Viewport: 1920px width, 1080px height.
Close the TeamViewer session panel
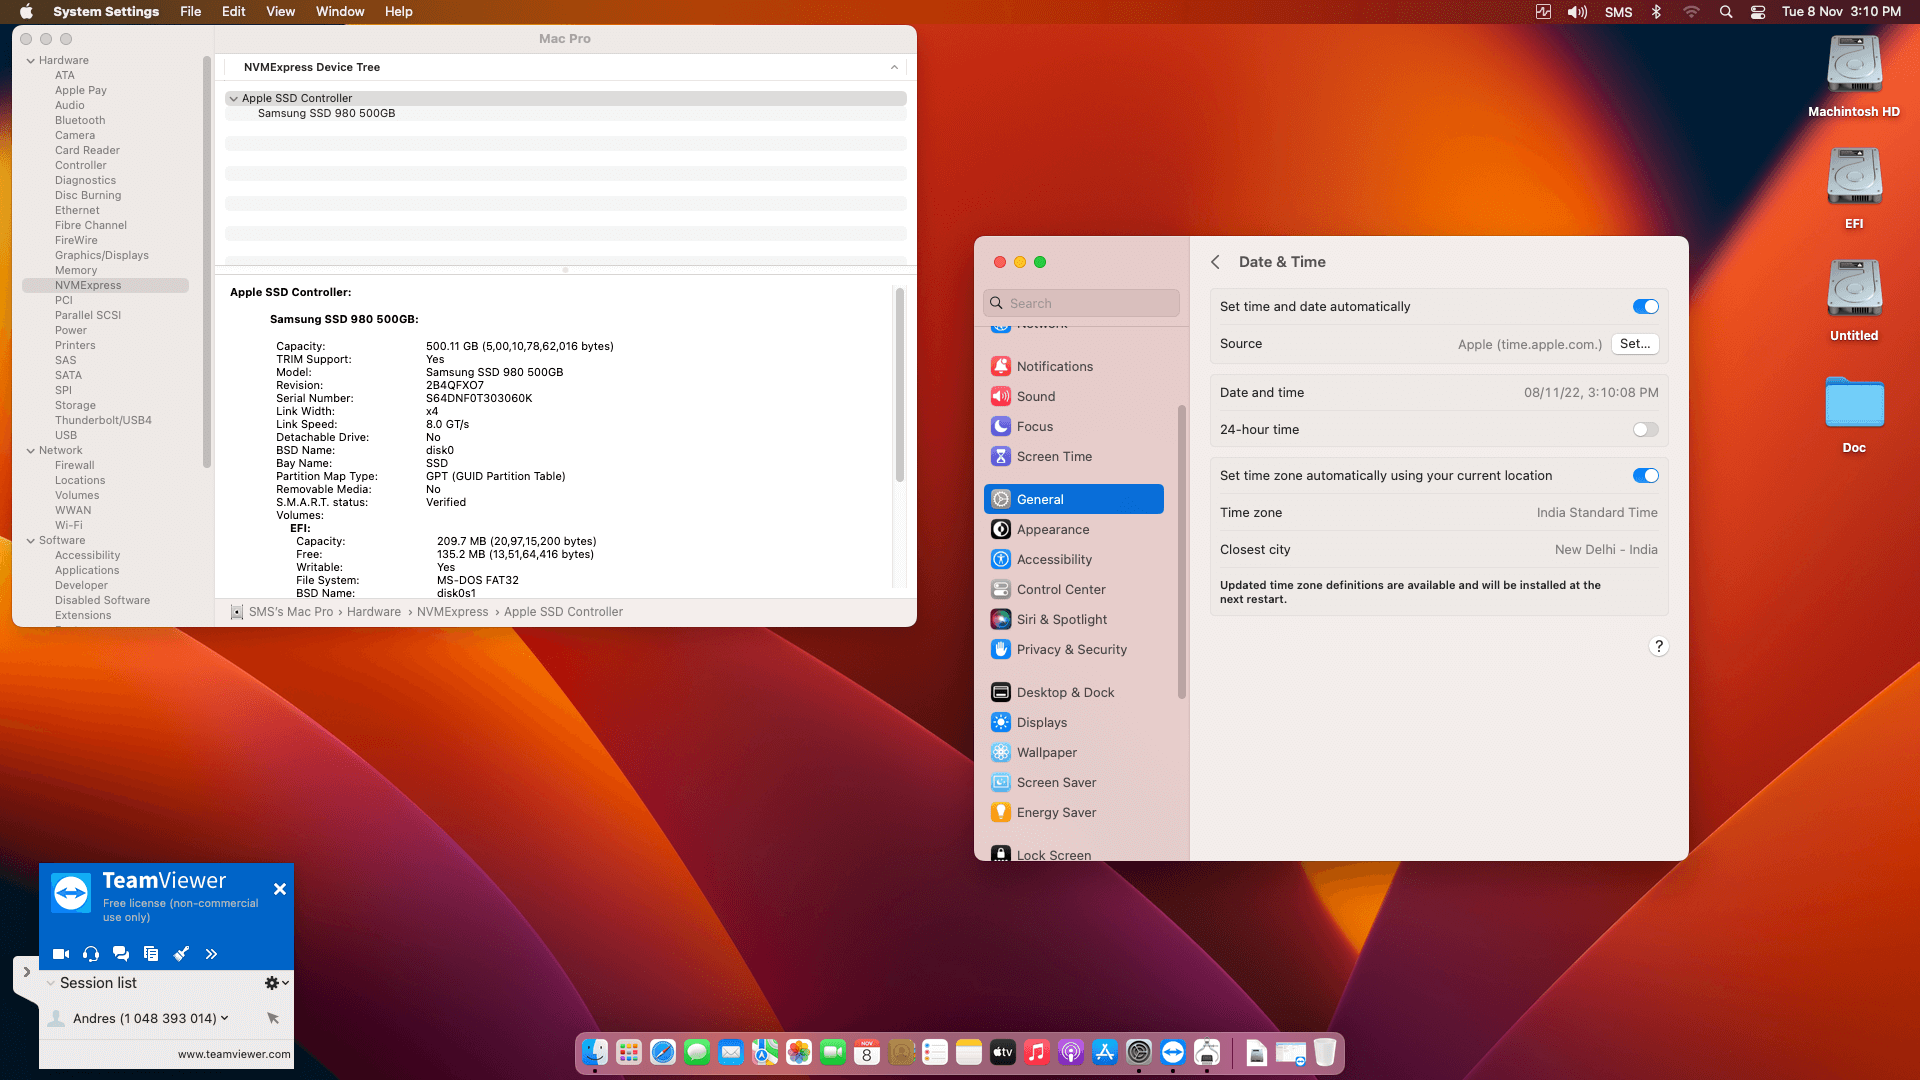(280, 889)
